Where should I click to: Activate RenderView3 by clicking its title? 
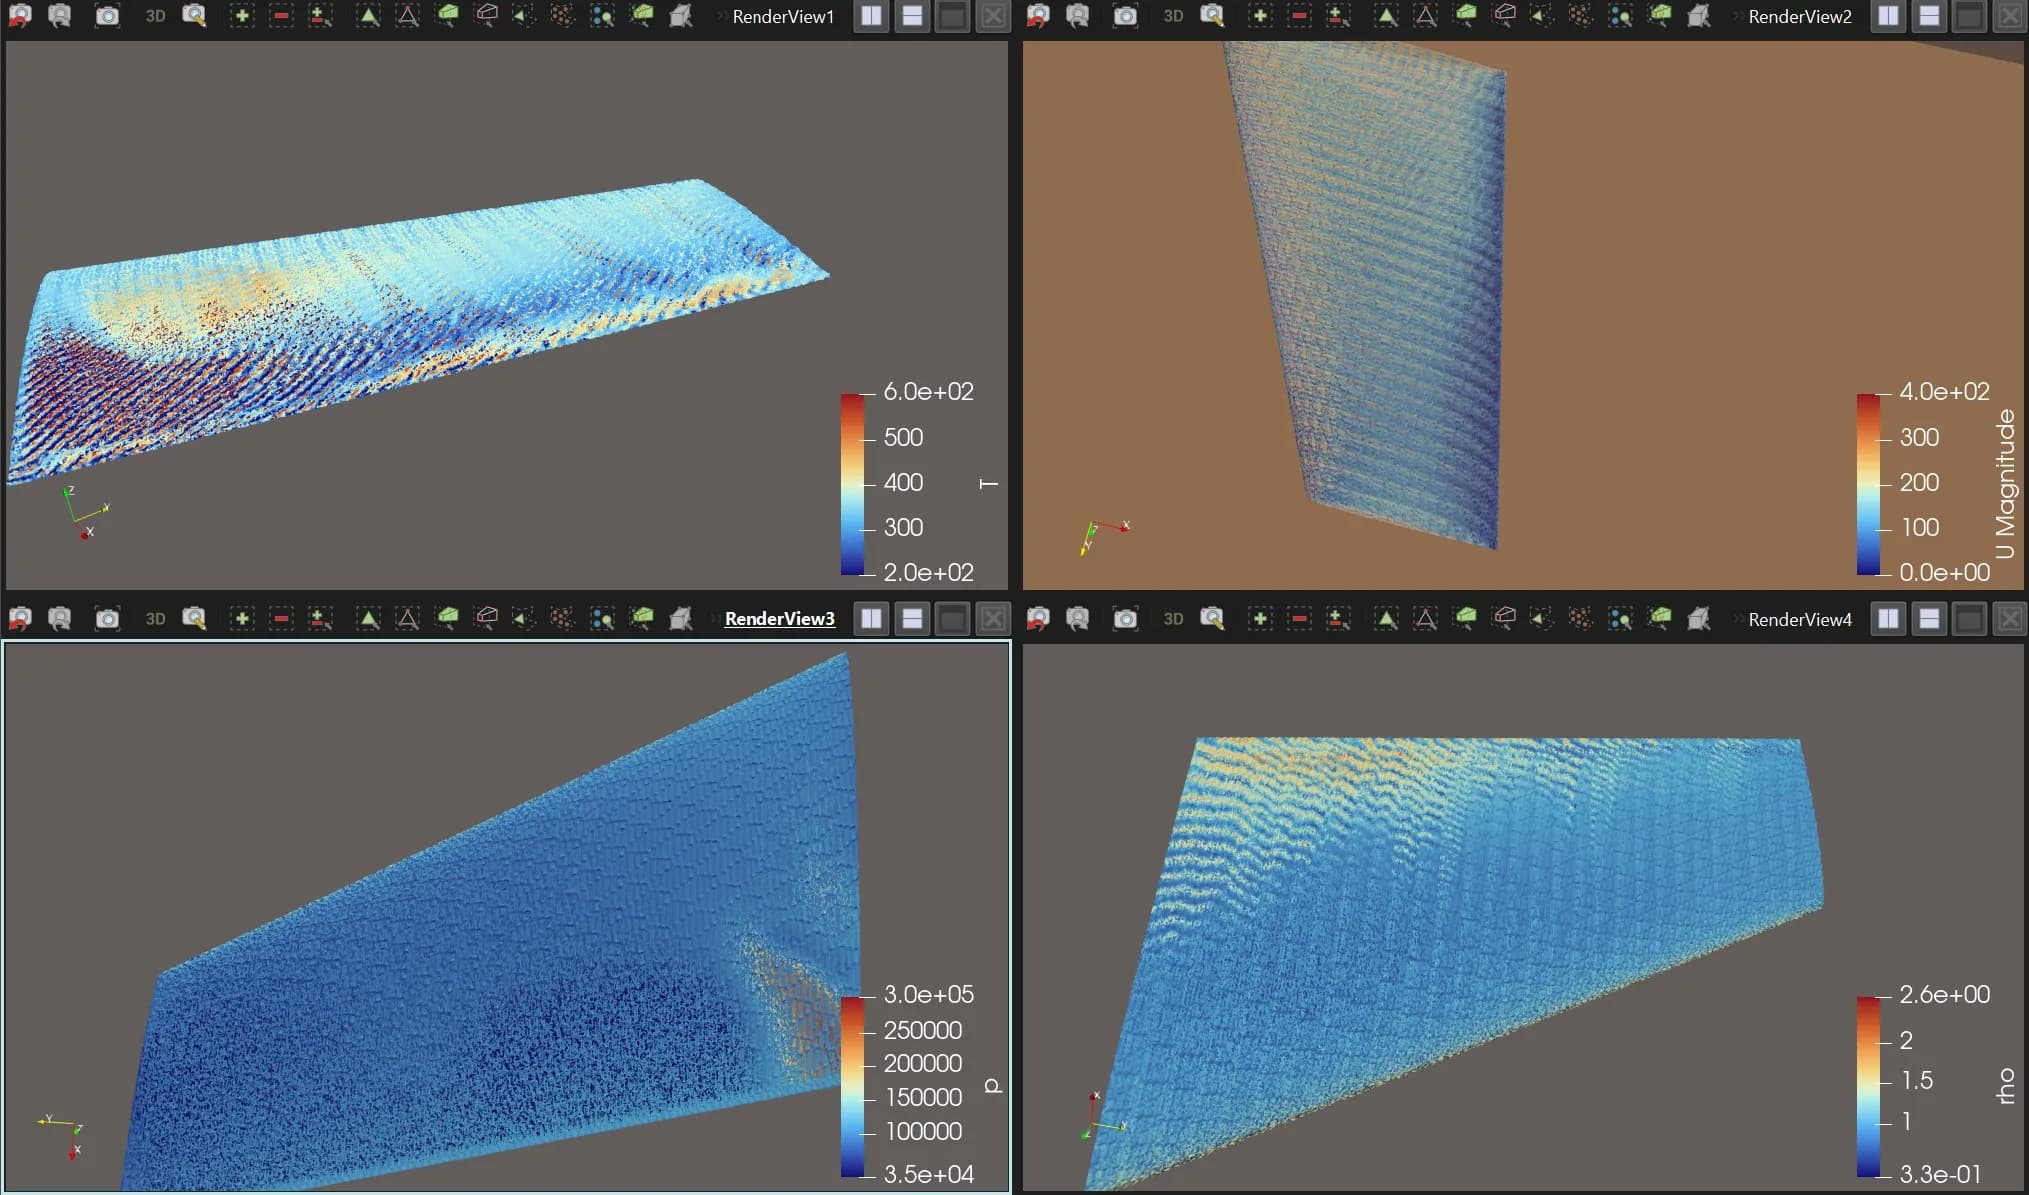point(779,619)
